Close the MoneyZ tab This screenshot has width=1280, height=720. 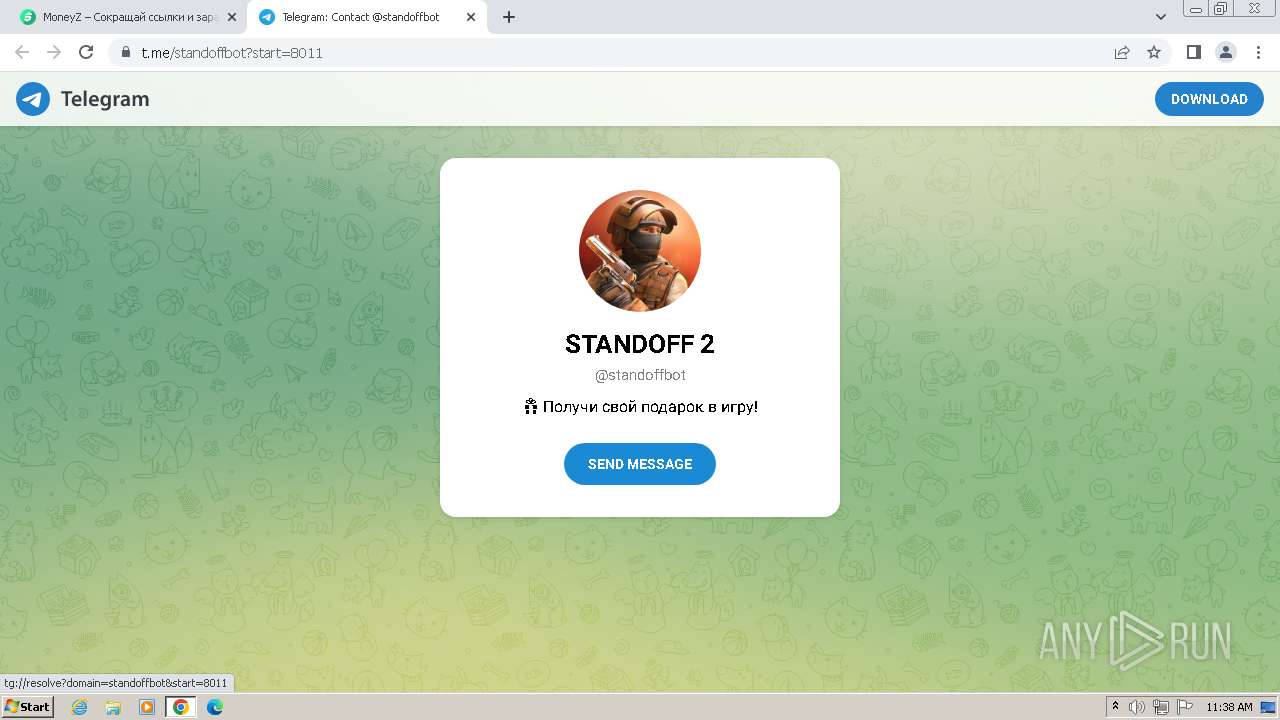point(232,17)
